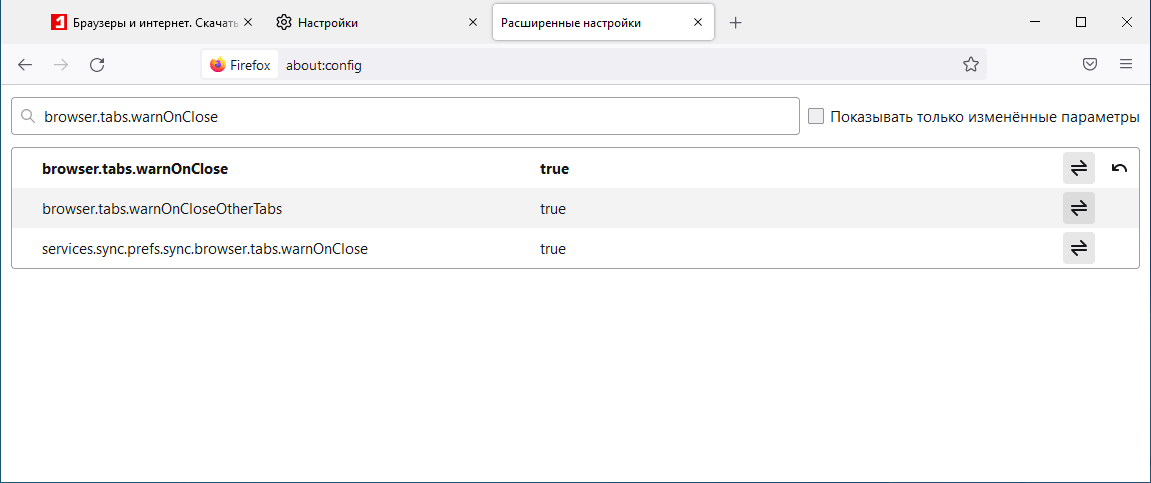Image resolution: width=1151 pixels, height=483 pixels.
Task: Bookmark this page with star icon
Action: pos(970,65)
